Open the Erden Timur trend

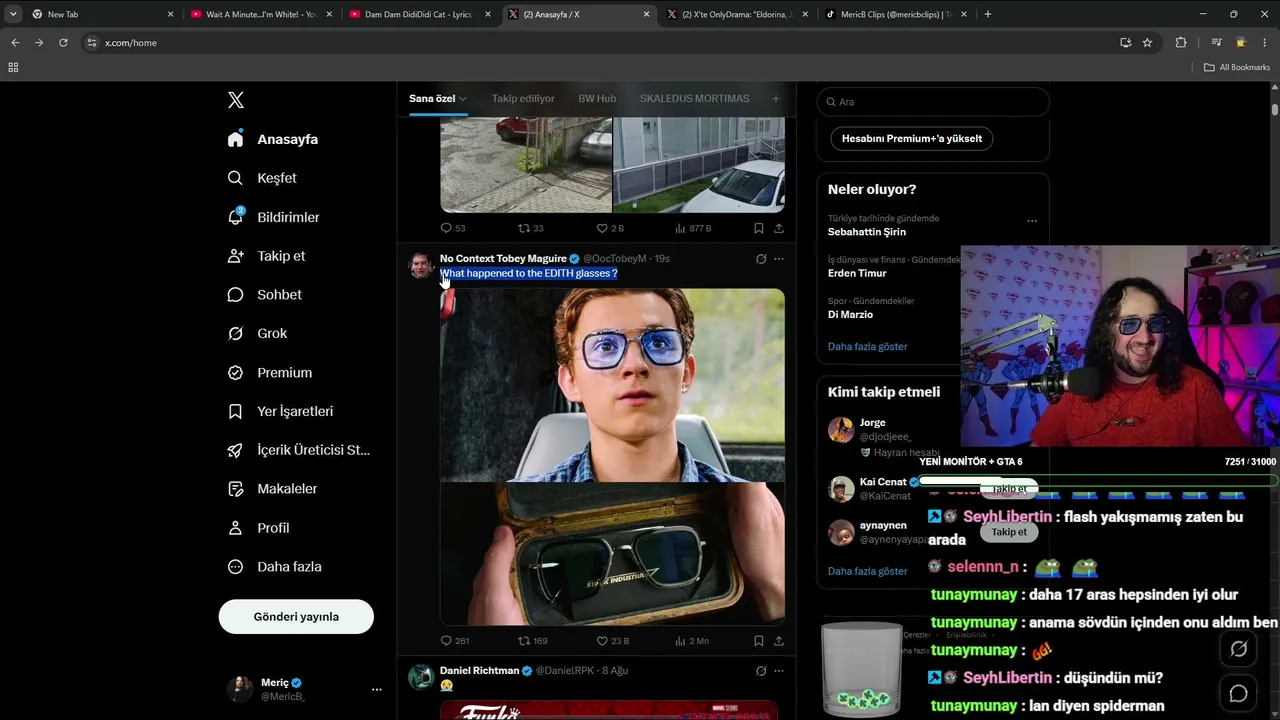pyautogui.click(x=857, y=274)
